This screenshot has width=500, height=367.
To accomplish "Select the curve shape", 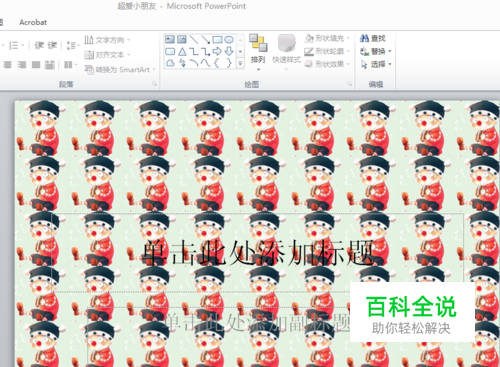I will (x=205, y=63).
